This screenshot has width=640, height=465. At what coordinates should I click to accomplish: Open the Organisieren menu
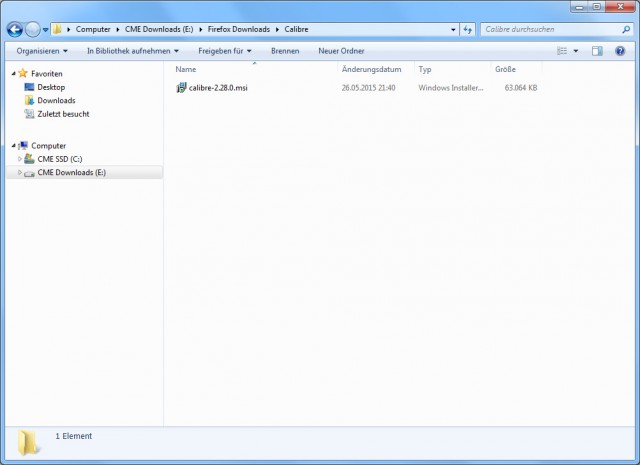click(42, 51)
